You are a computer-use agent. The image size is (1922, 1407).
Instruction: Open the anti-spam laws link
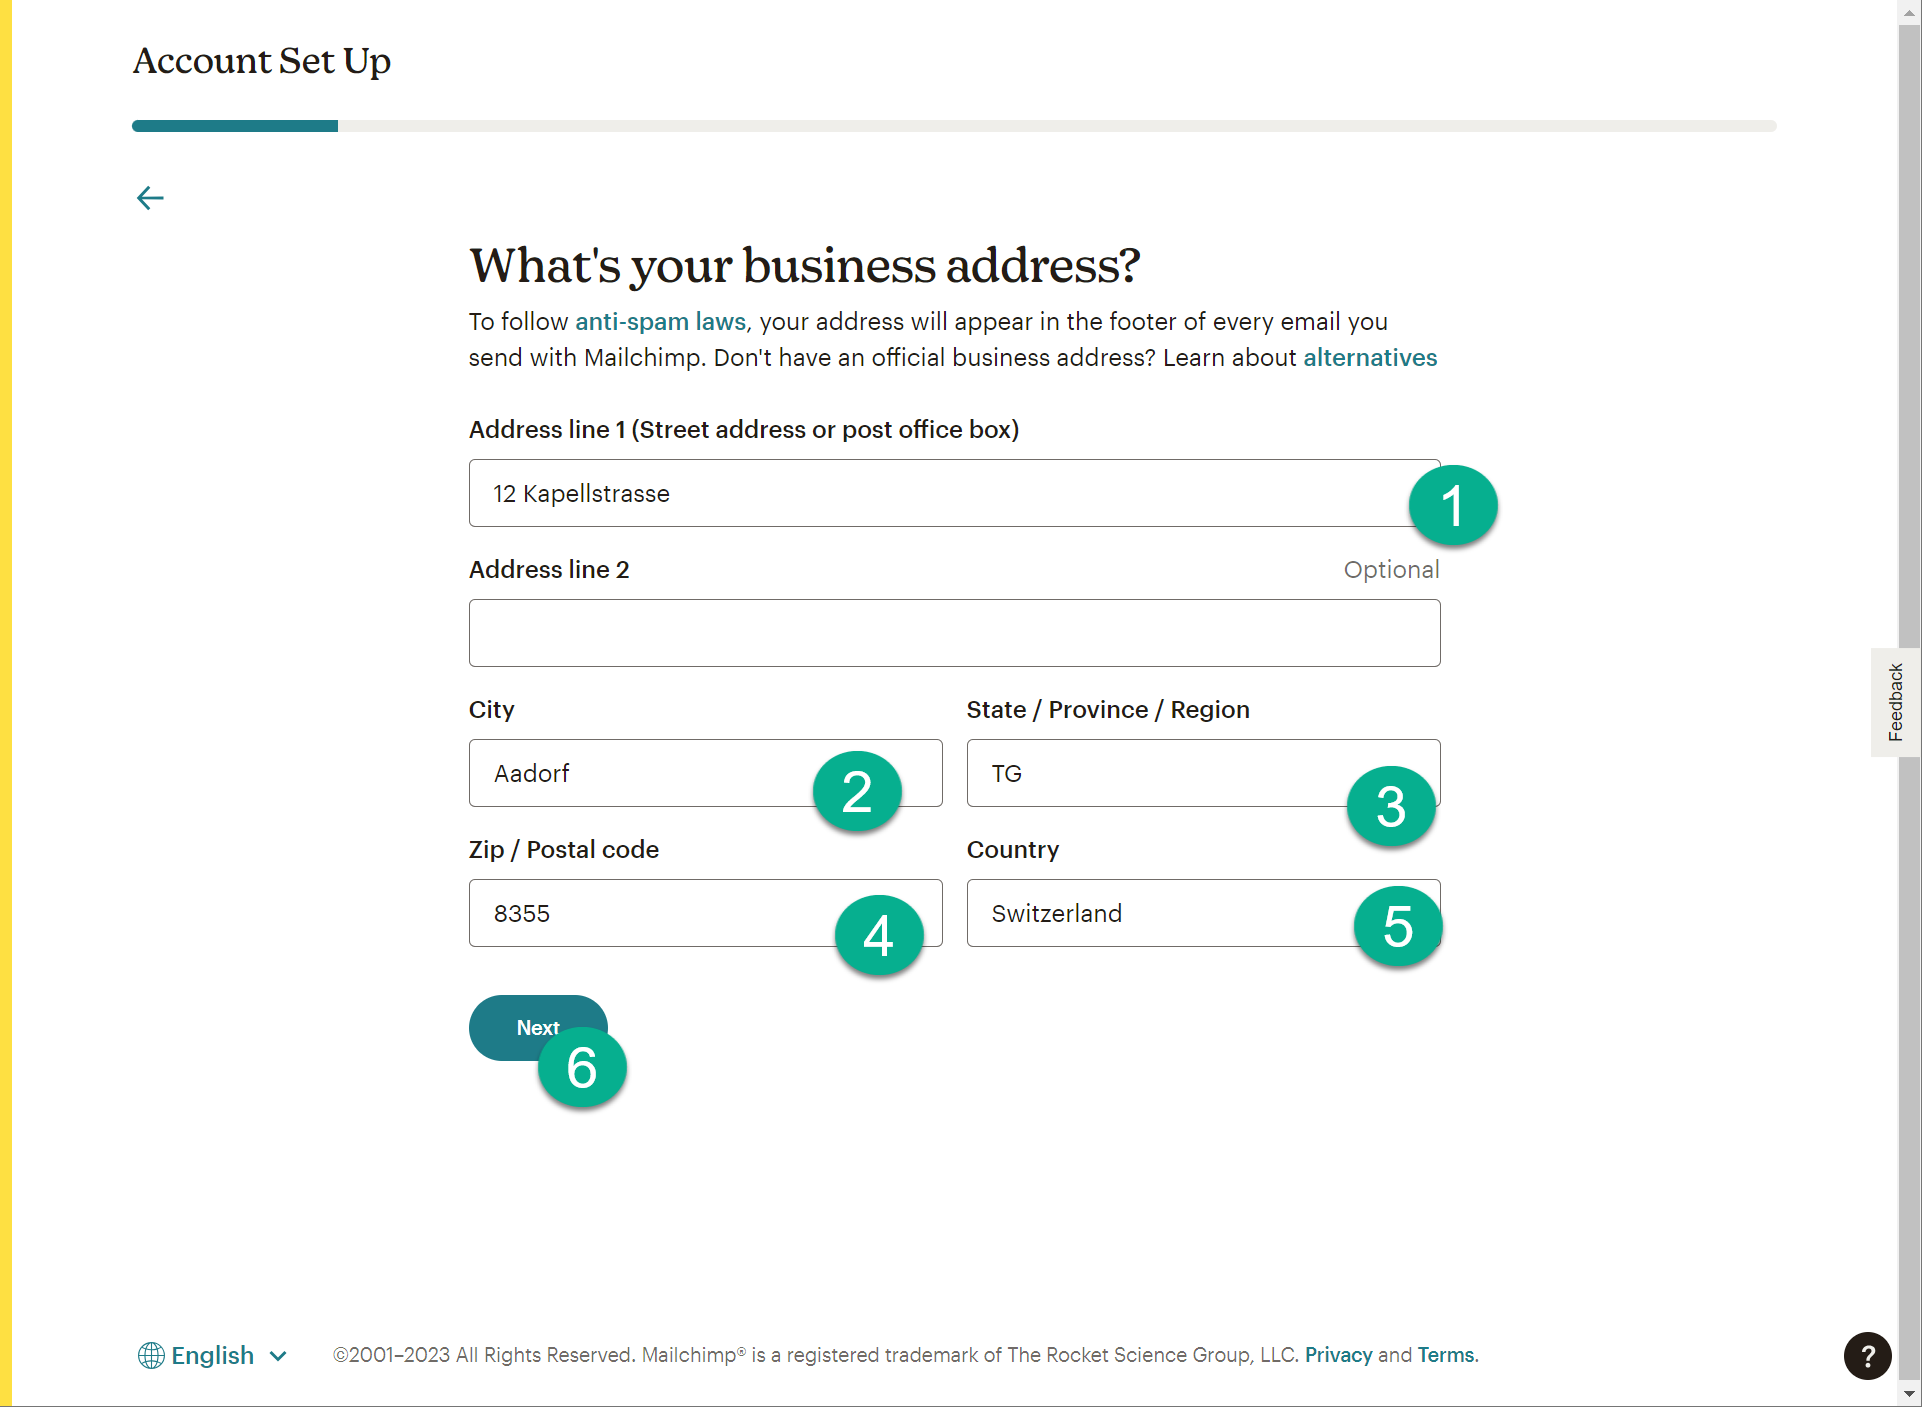[660, 322]
